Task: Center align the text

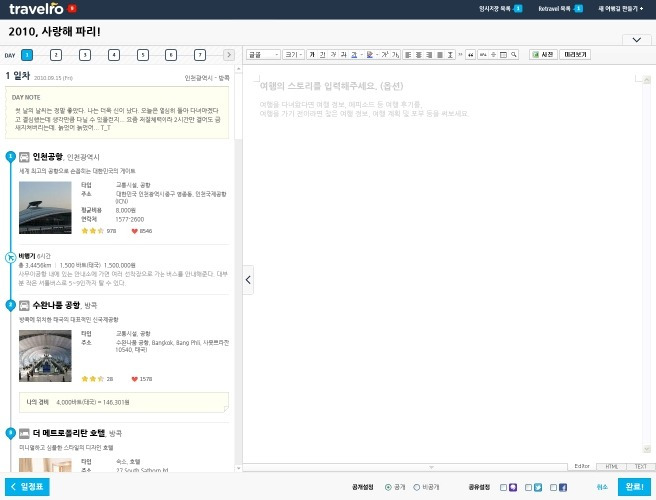Action: click(x=419, y=55)
